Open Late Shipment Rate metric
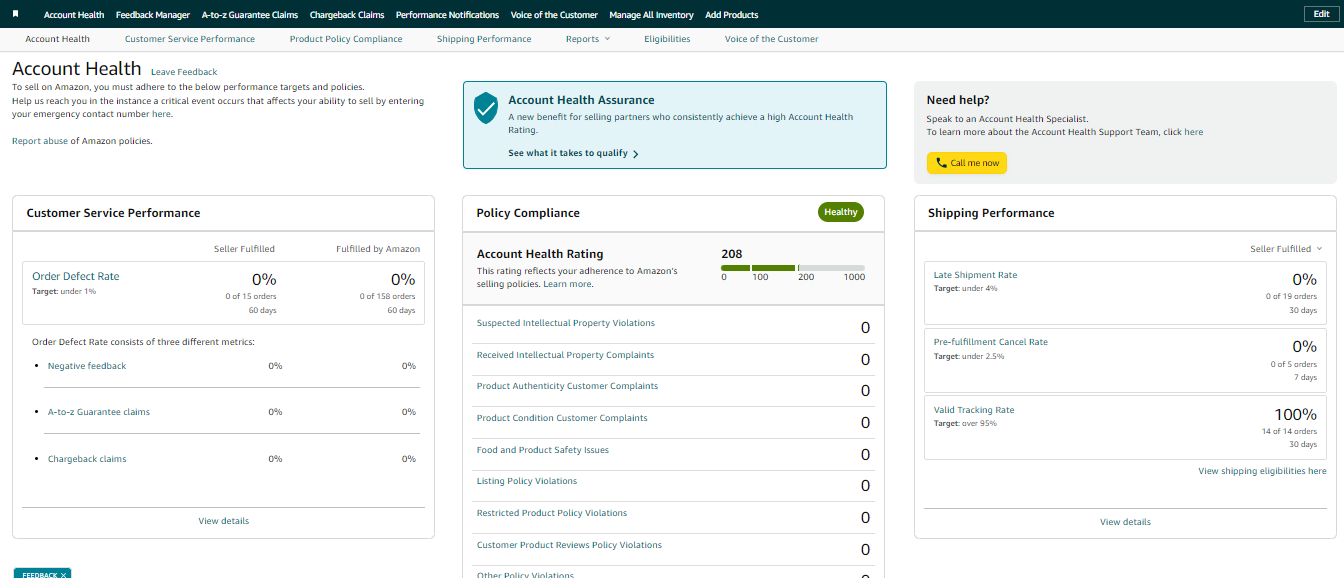The image size is (1344, 578). (x=975, y=275)
